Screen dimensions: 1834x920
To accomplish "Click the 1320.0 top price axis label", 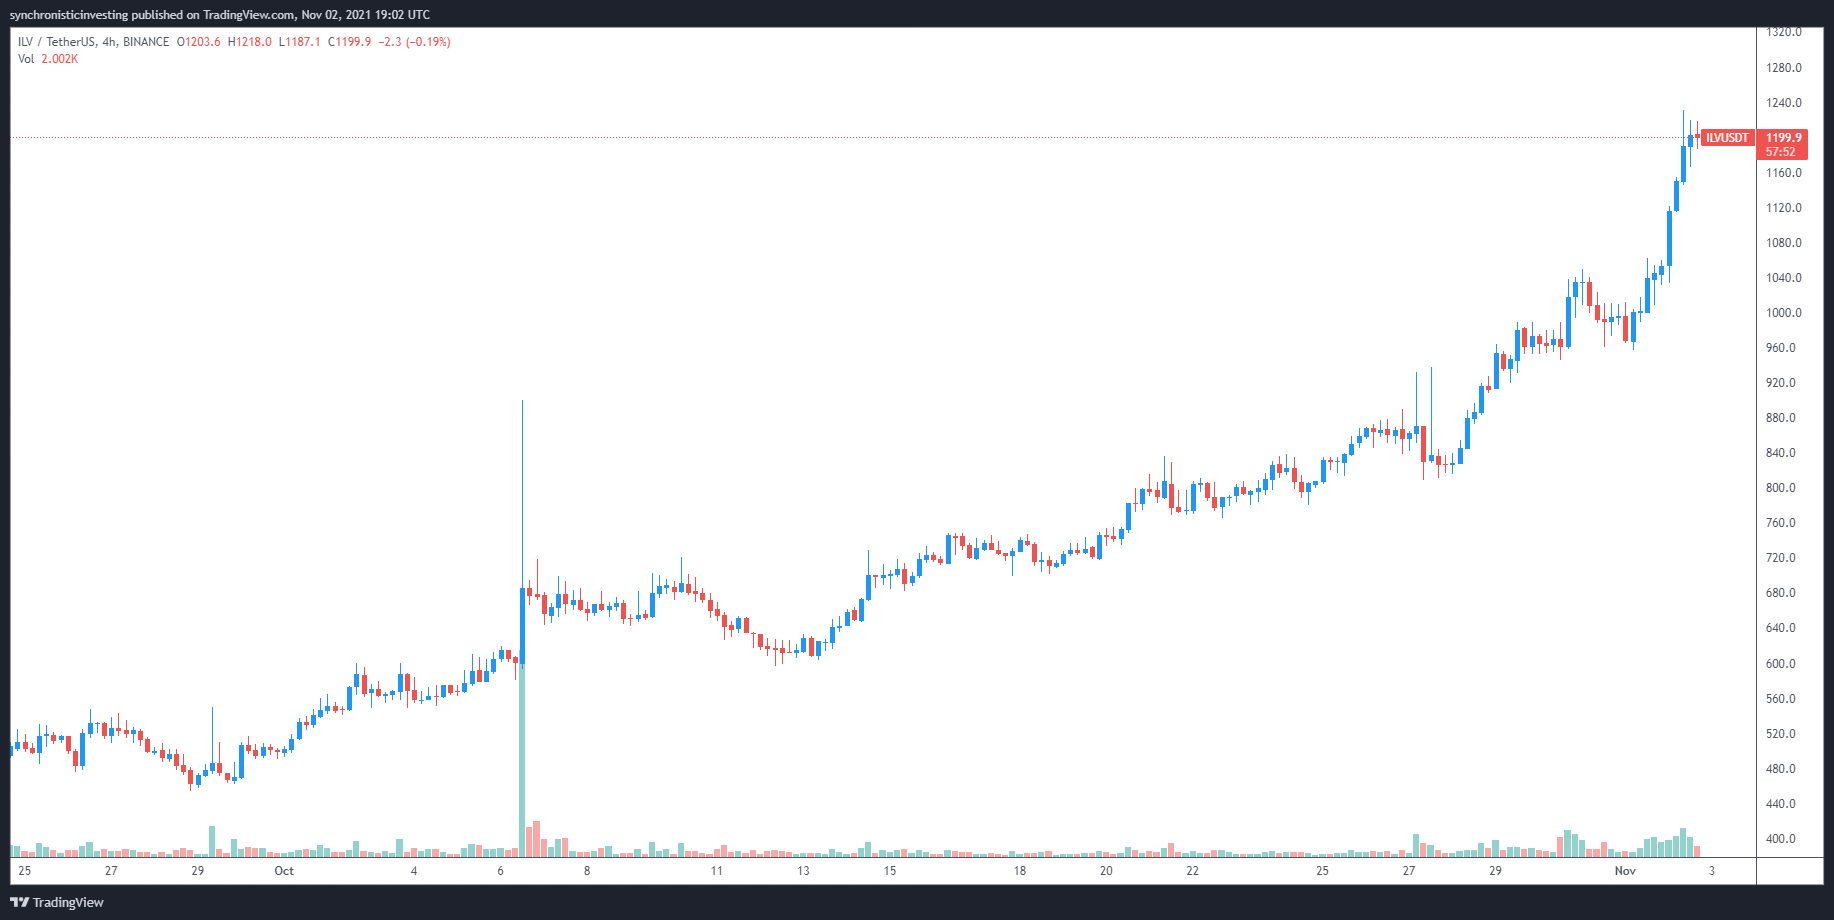I will point(1783,33).
